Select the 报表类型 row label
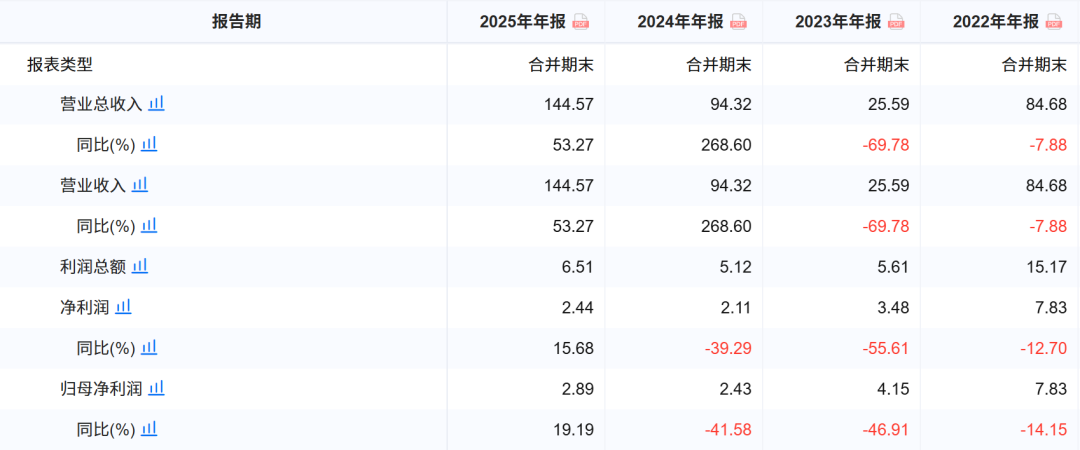 60,65
